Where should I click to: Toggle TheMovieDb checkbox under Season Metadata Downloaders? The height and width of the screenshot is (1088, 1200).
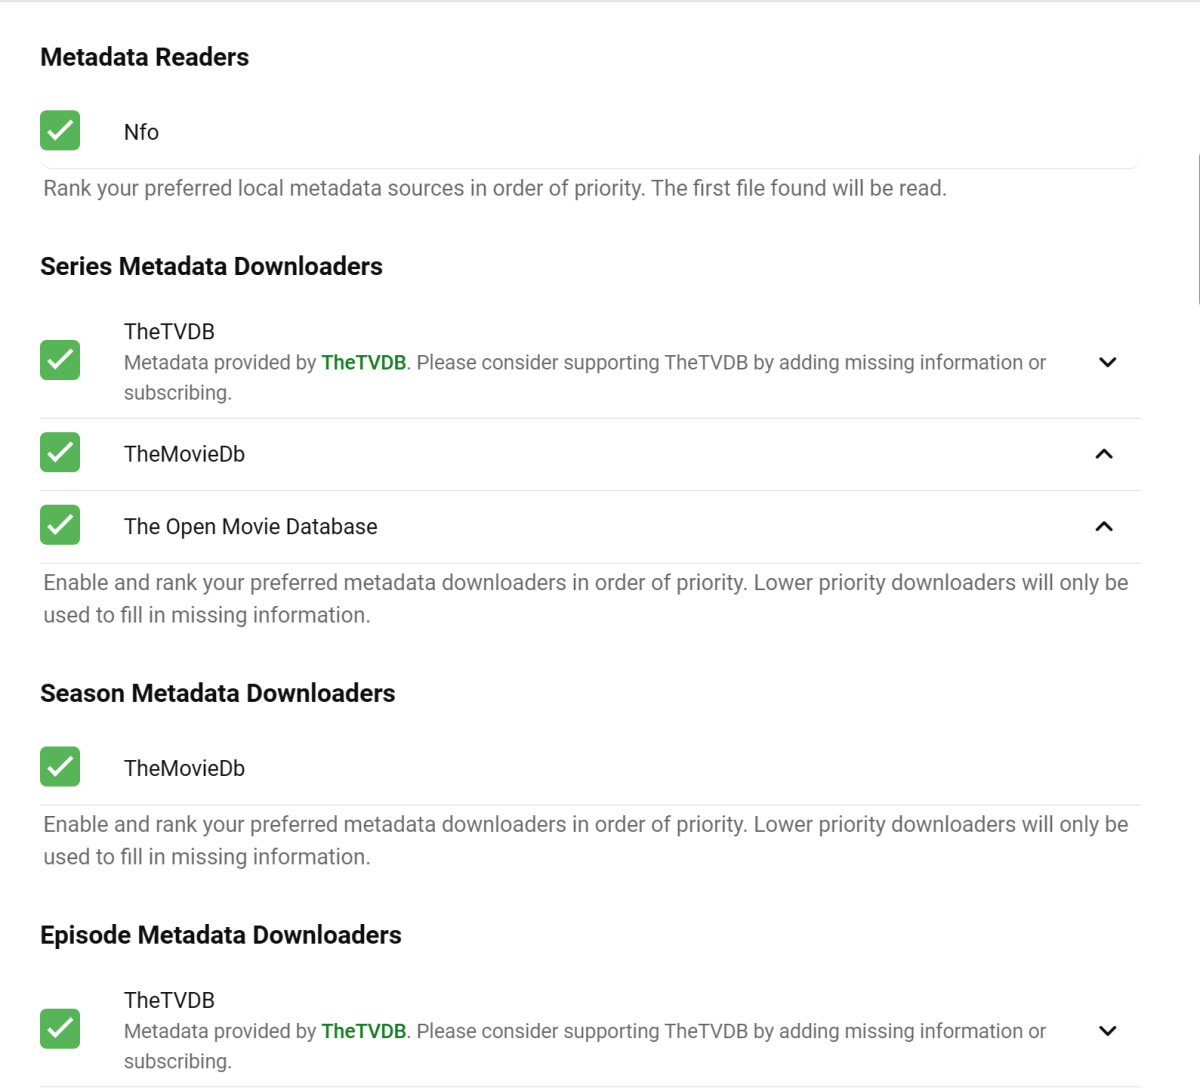pos(60,767)
